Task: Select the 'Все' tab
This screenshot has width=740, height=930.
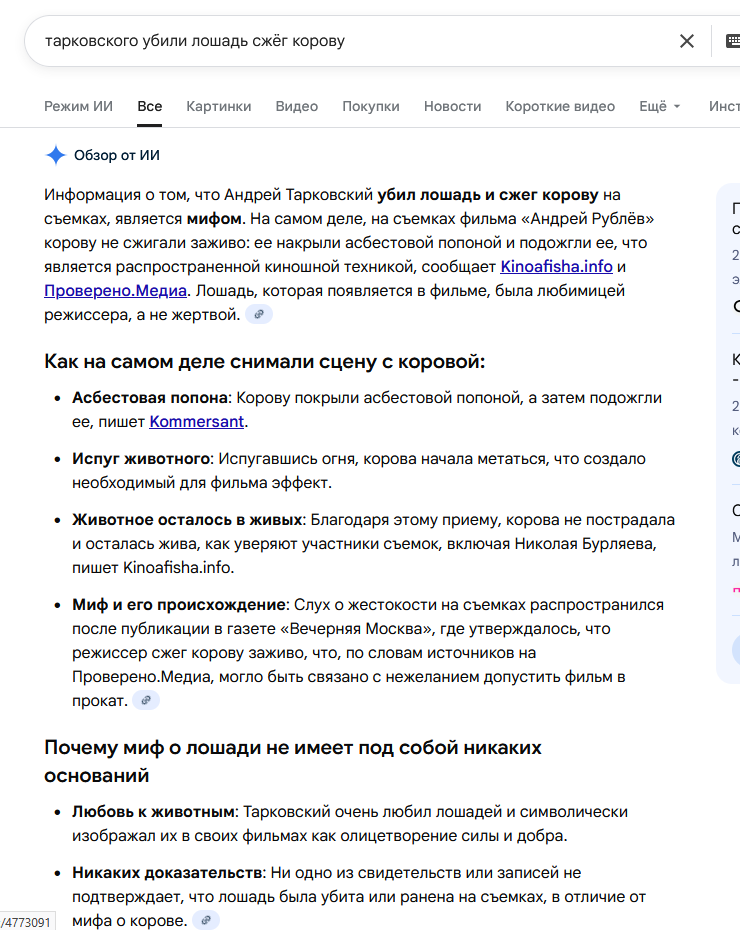Action: pos(149,106)
